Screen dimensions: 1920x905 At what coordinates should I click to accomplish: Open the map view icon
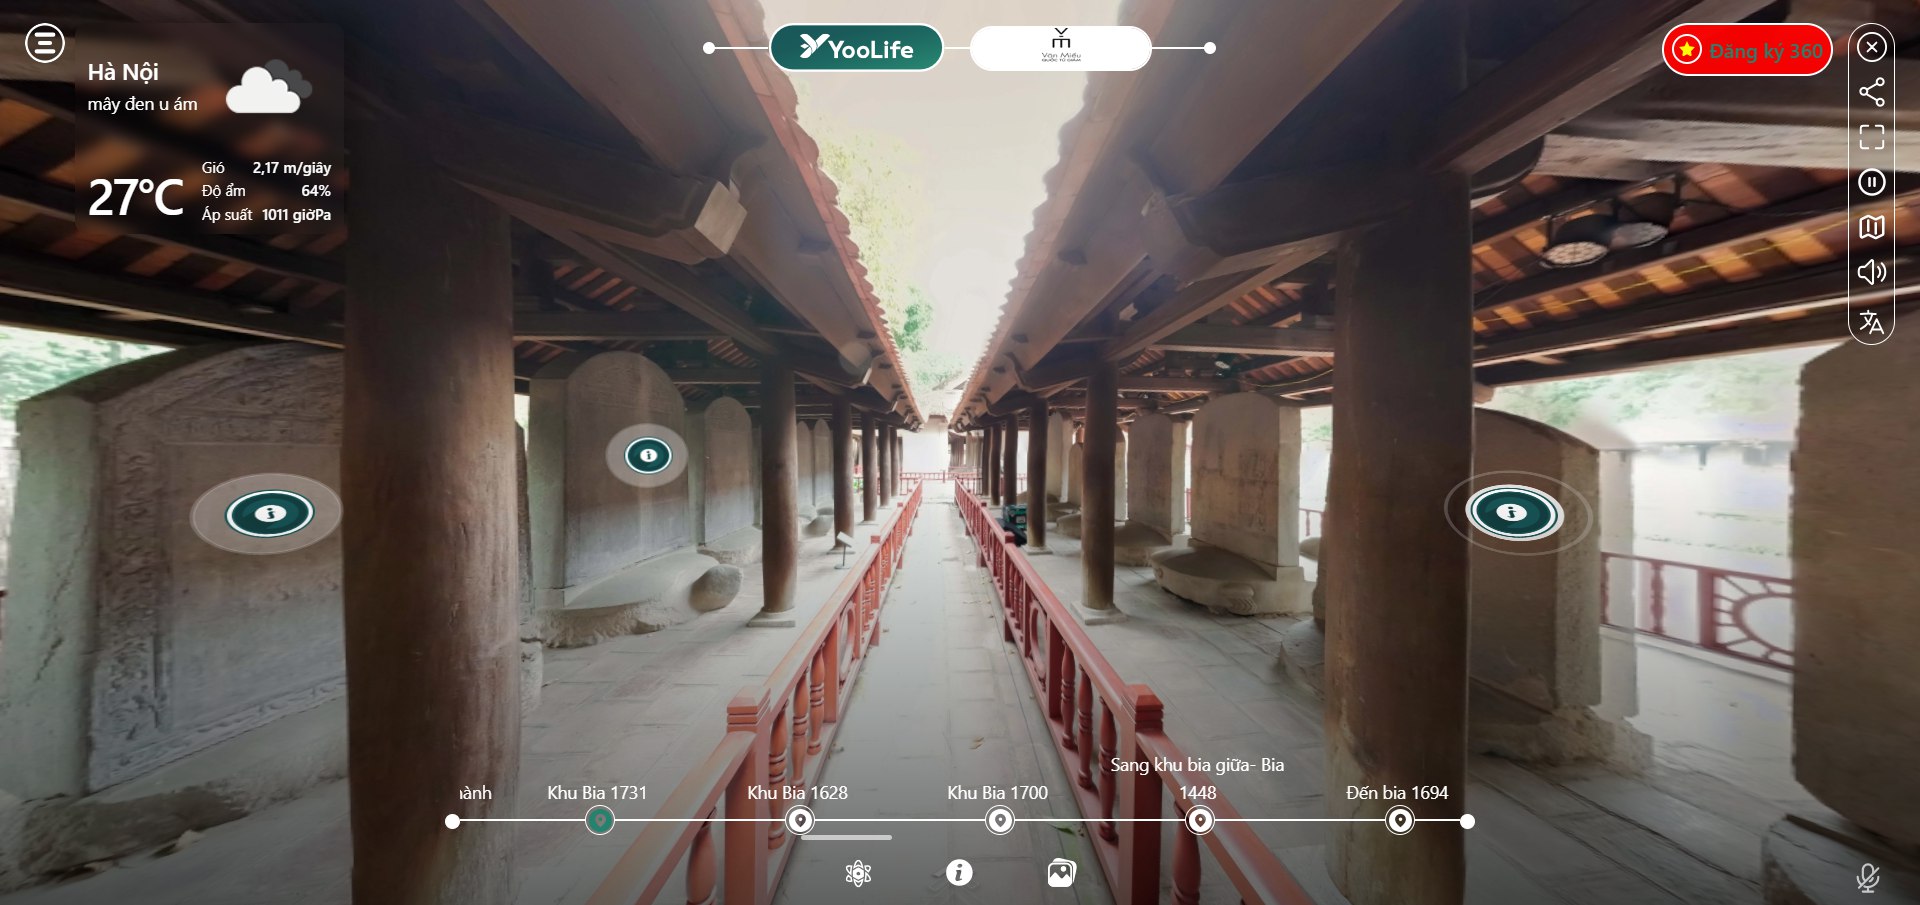pyautogui.click(x=1872, y=227)
